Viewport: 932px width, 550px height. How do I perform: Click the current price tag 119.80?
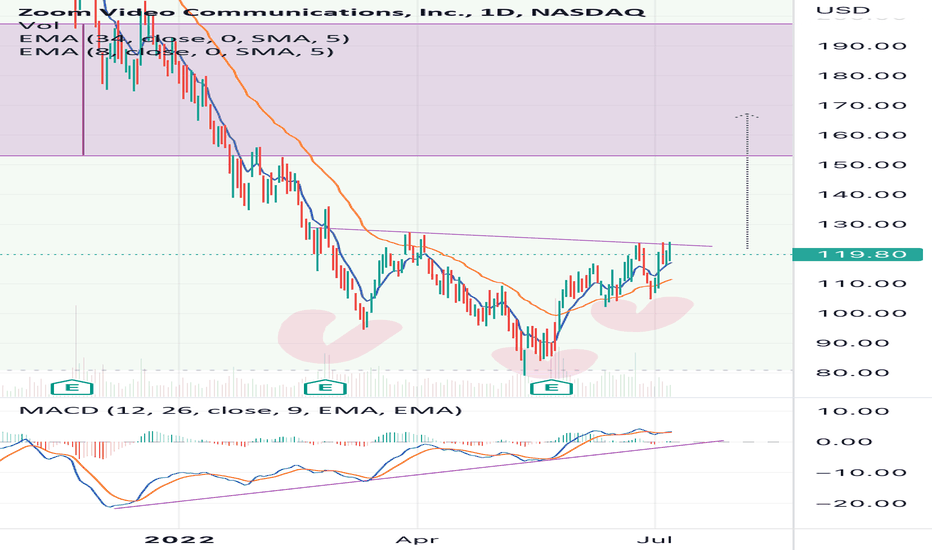tap(858, 254)
